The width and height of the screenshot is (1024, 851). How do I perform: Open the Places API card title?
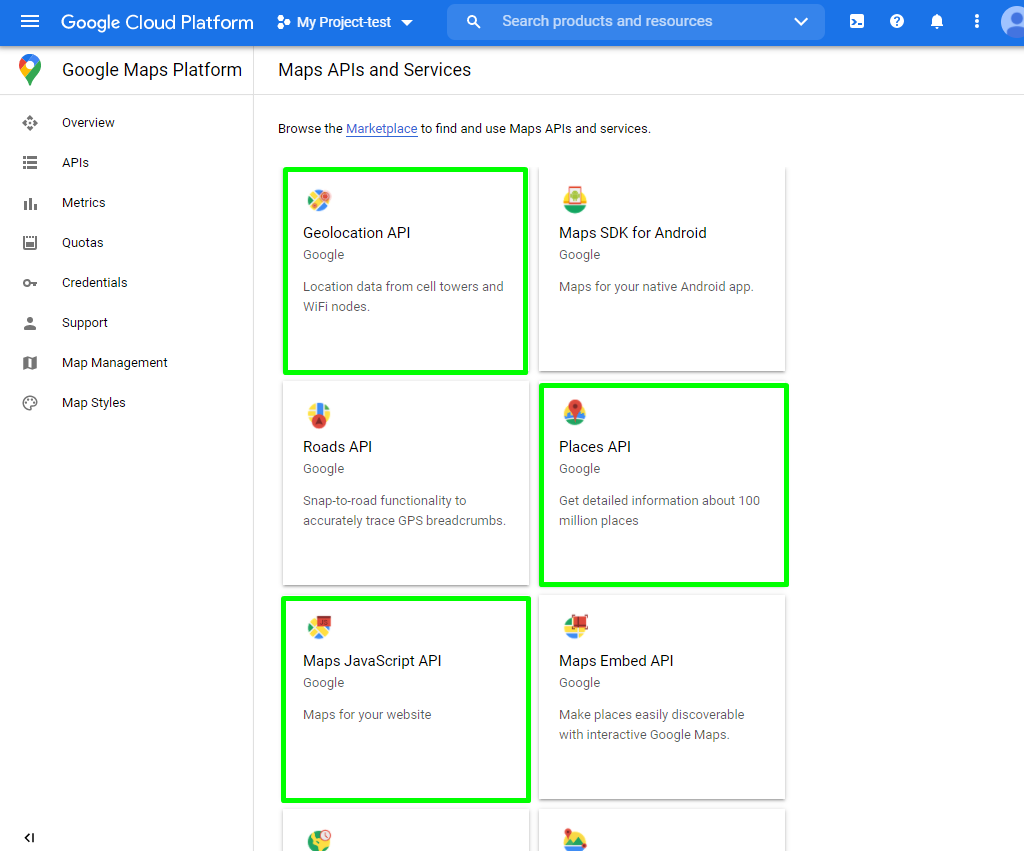click(x=595, y=447)
